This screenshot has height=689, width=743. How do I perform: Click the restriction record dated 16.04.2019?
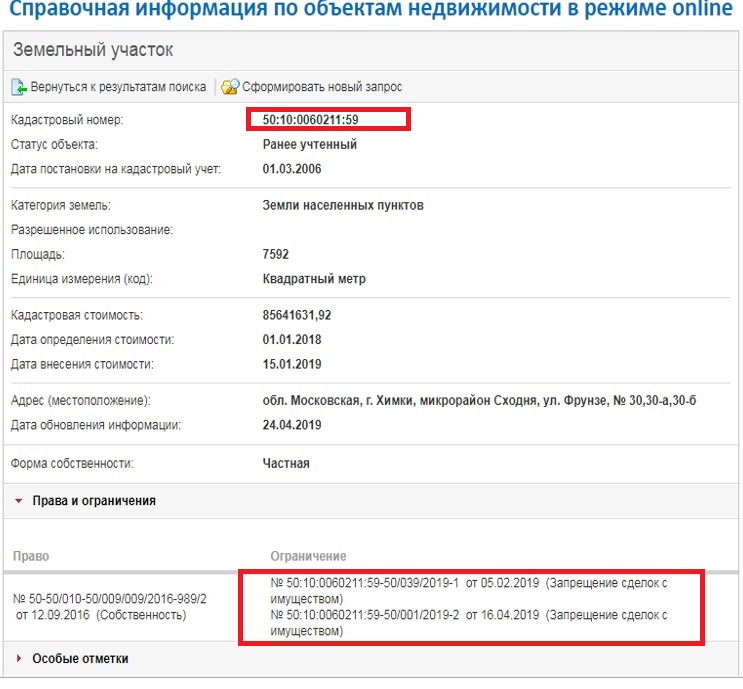(x=468, y=623)
